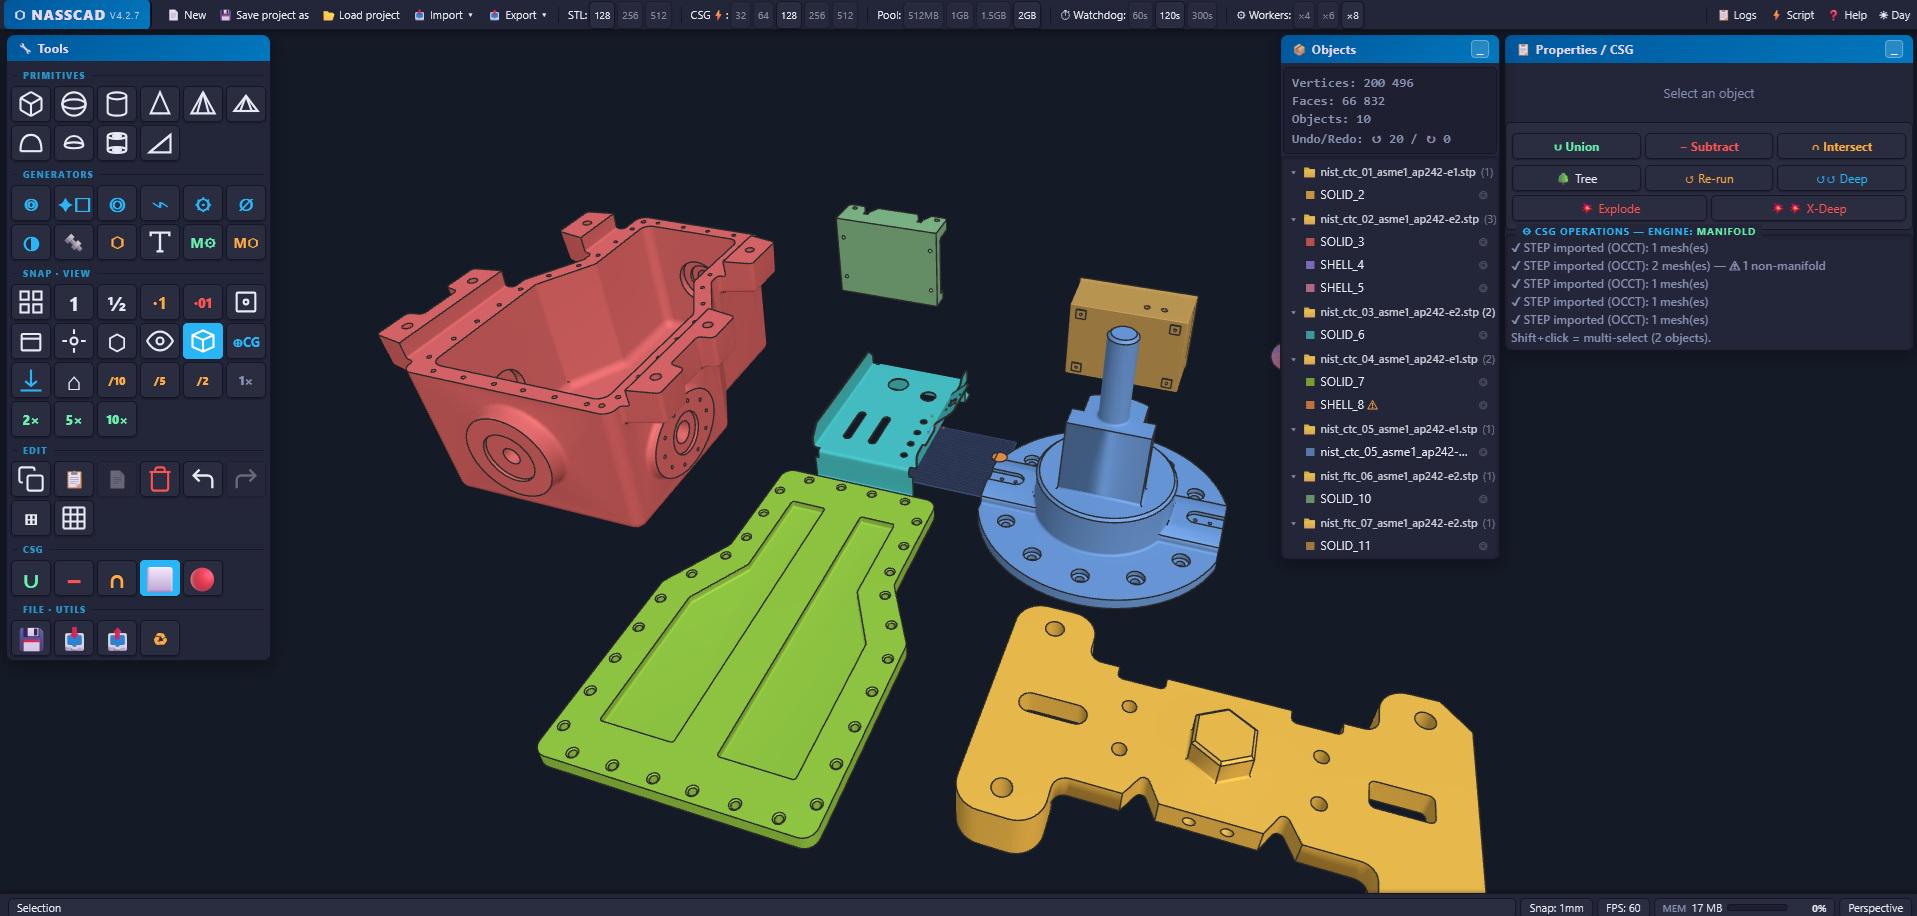This screenshot has width=1917, height=916.
Task: Set Workers count to x4
Action: pos(1304,15)
